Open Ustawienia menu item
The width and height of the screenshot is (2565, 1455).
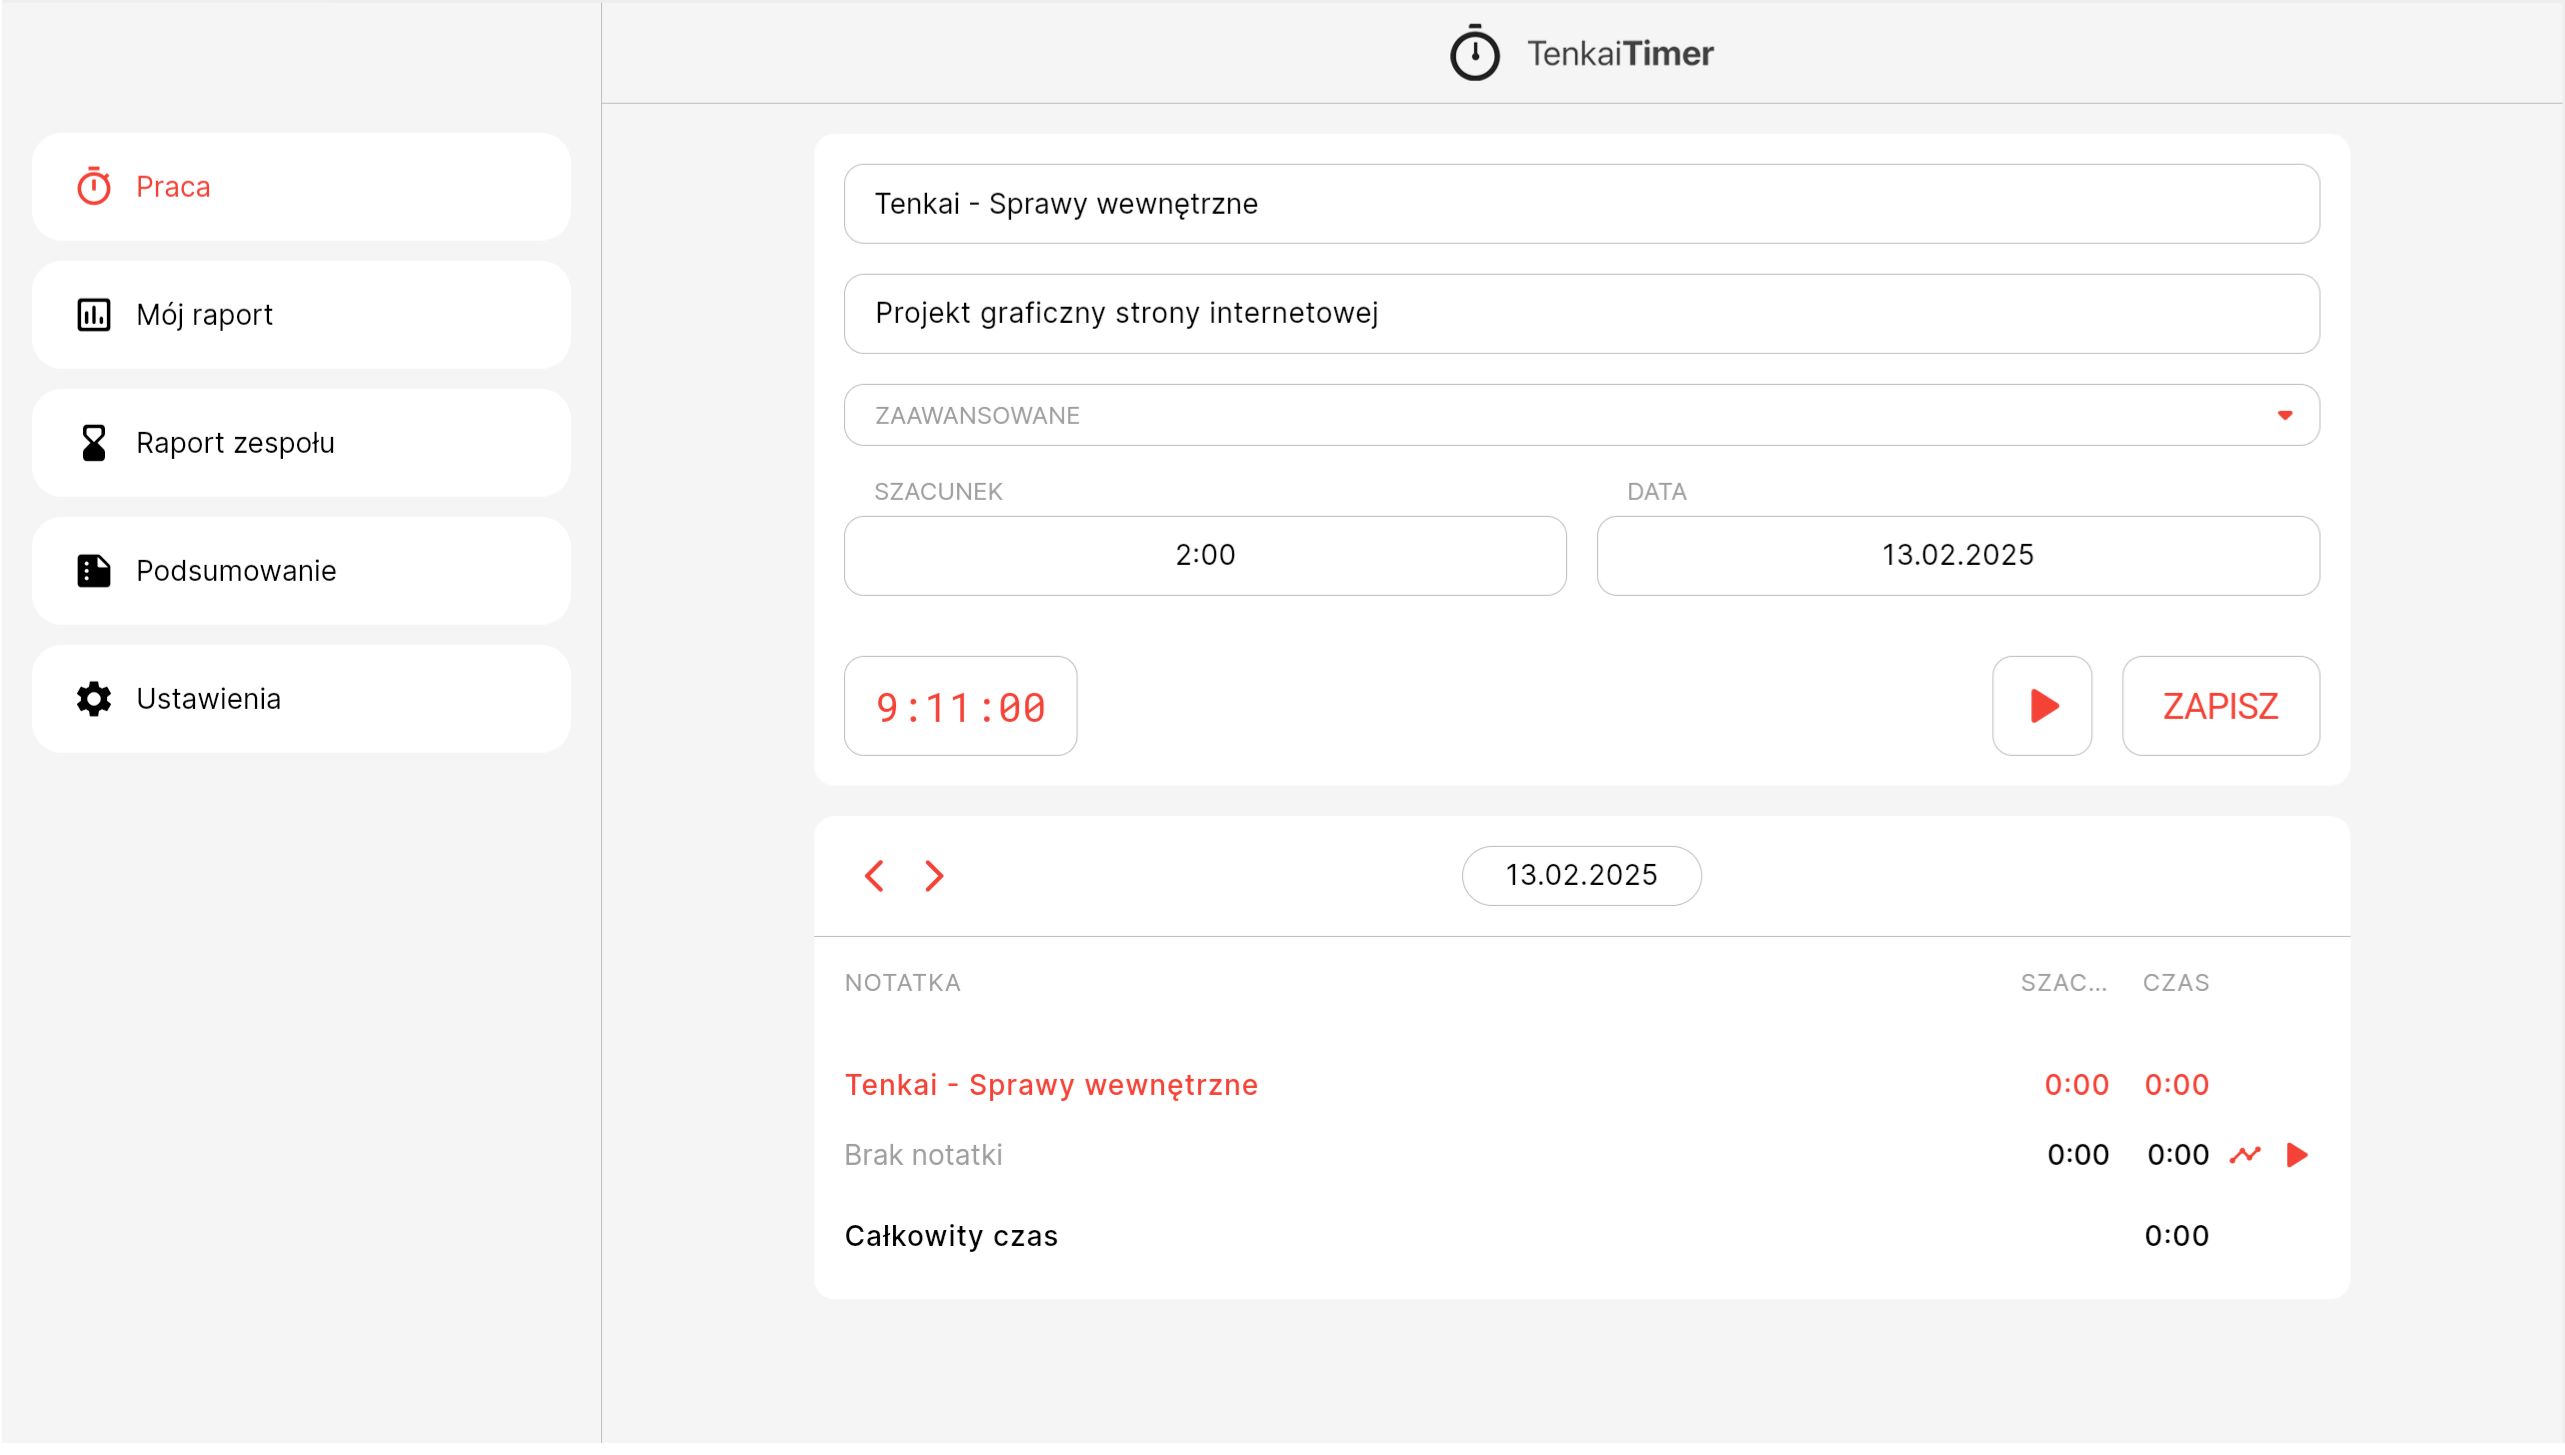pos(301,699)
